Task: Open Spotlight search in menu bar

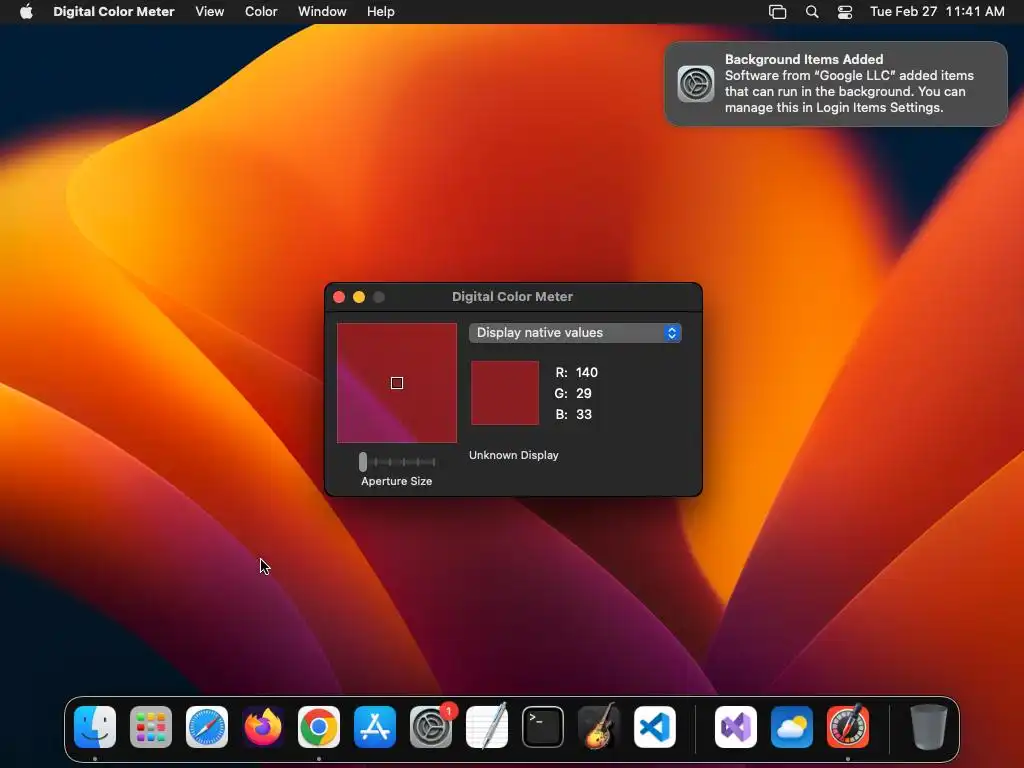Action: (x=812, y=12)
